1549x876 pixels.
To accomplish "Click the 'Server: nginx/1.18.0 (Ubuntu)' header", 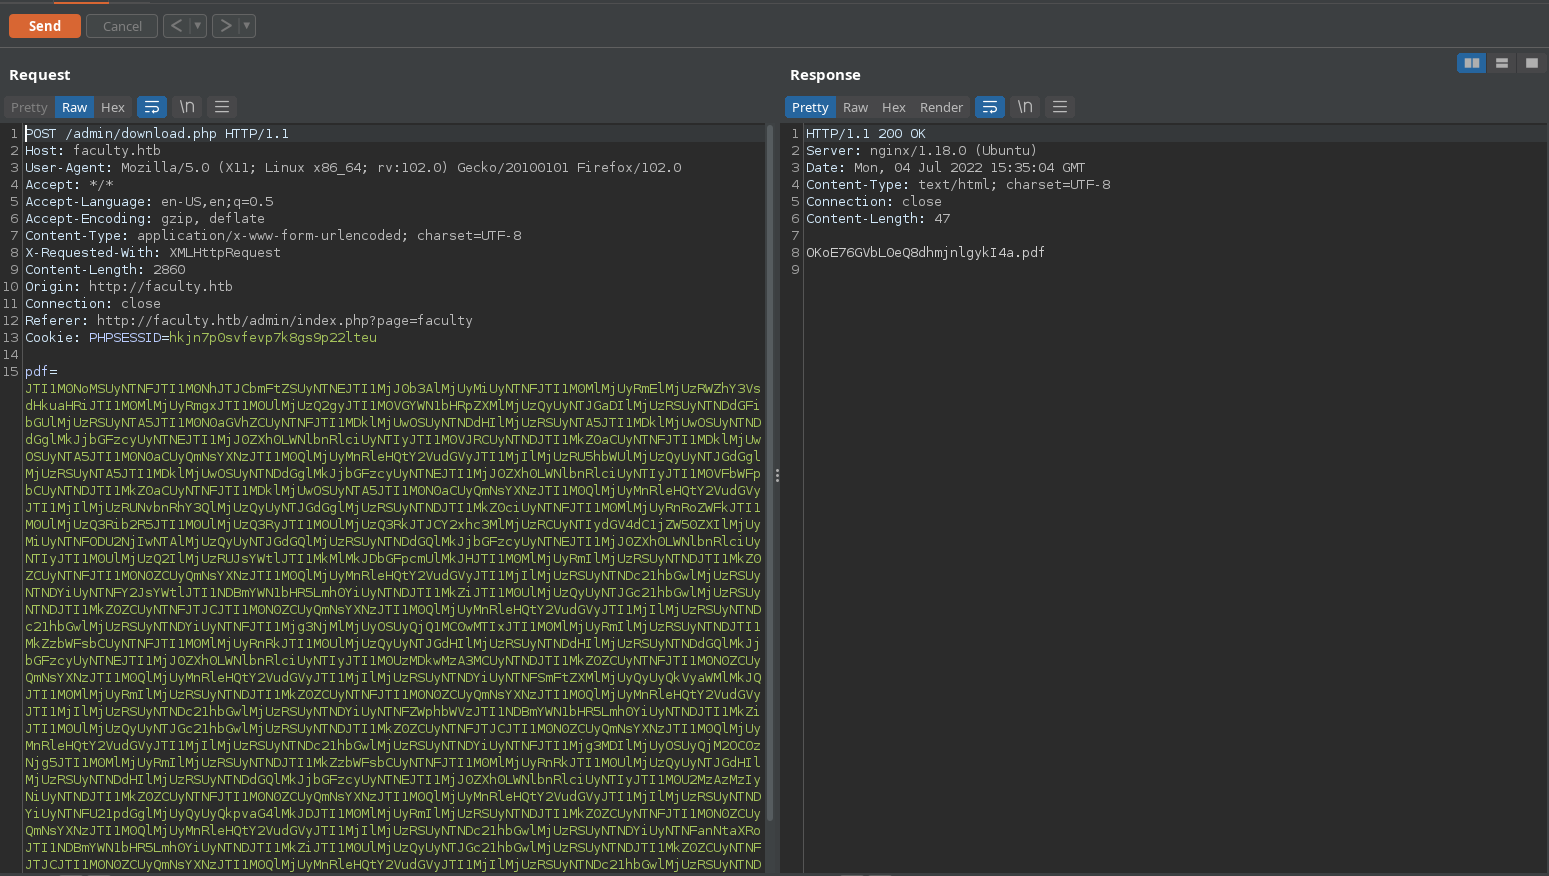I will [922, 150].
